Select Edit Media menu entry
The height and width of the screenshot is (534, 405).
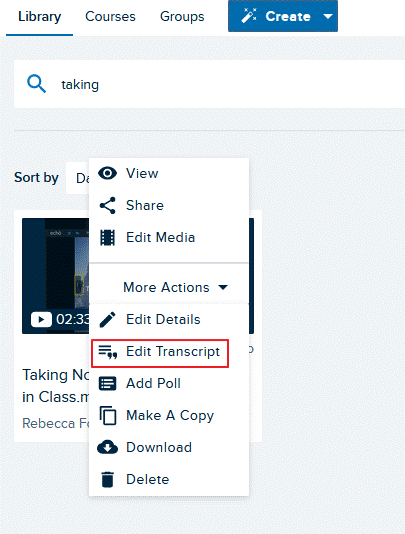click(x=169, y=237)
